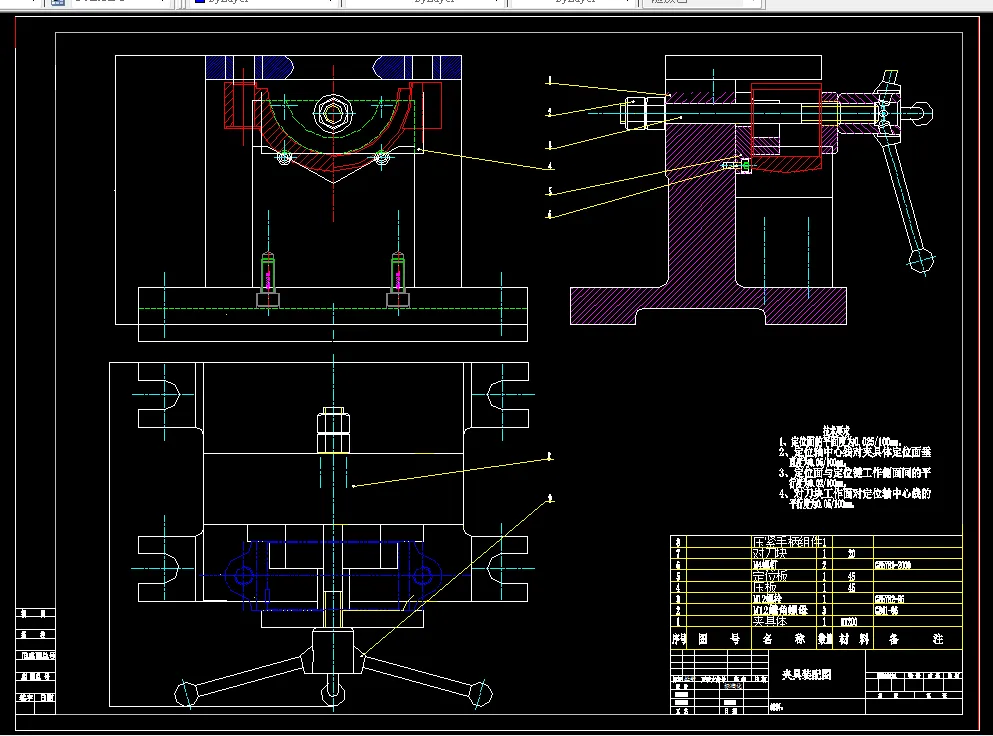Image resolution: width=993 pixels, height=736 pixels.
Task: Select the 技术要求 heading above the notes
Action: pyautogui.click(x=837, y=431)
